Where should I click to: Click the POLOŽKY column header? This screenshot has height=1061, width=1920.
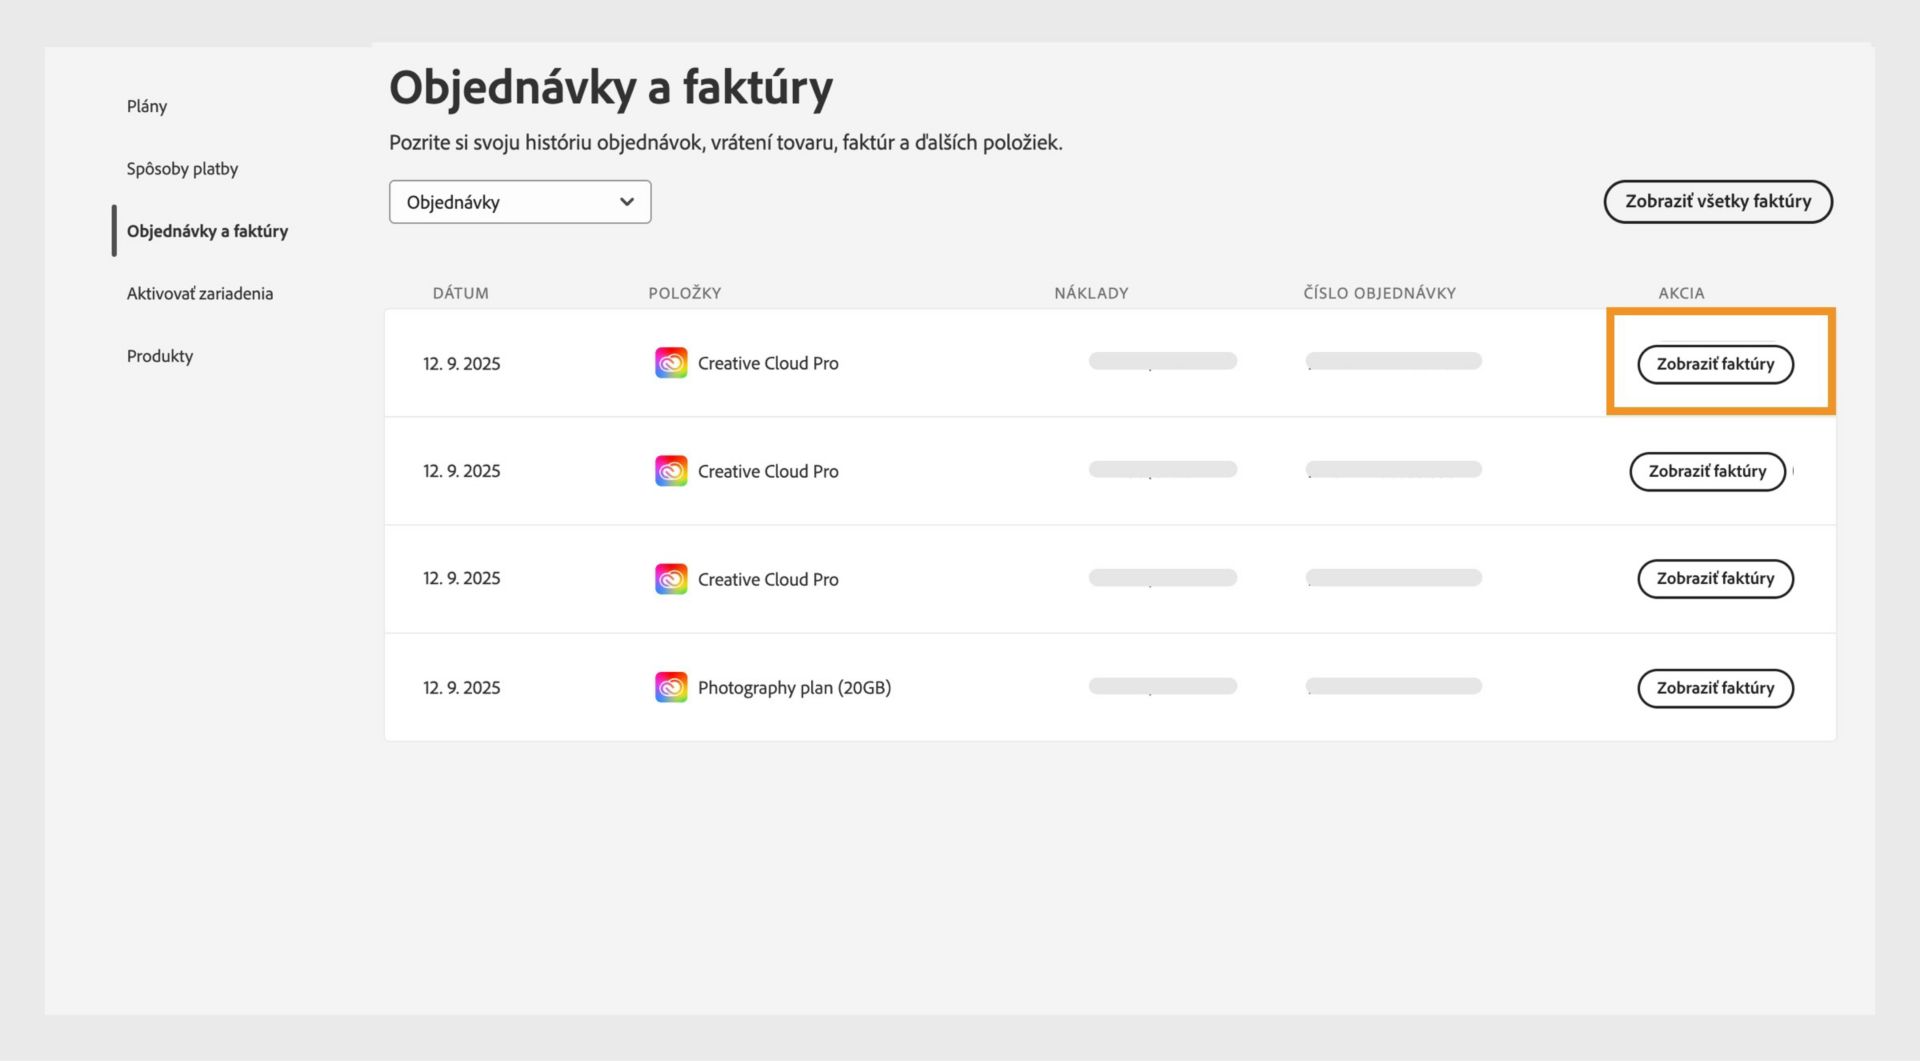pyautogui.click(x=685, y=293)
